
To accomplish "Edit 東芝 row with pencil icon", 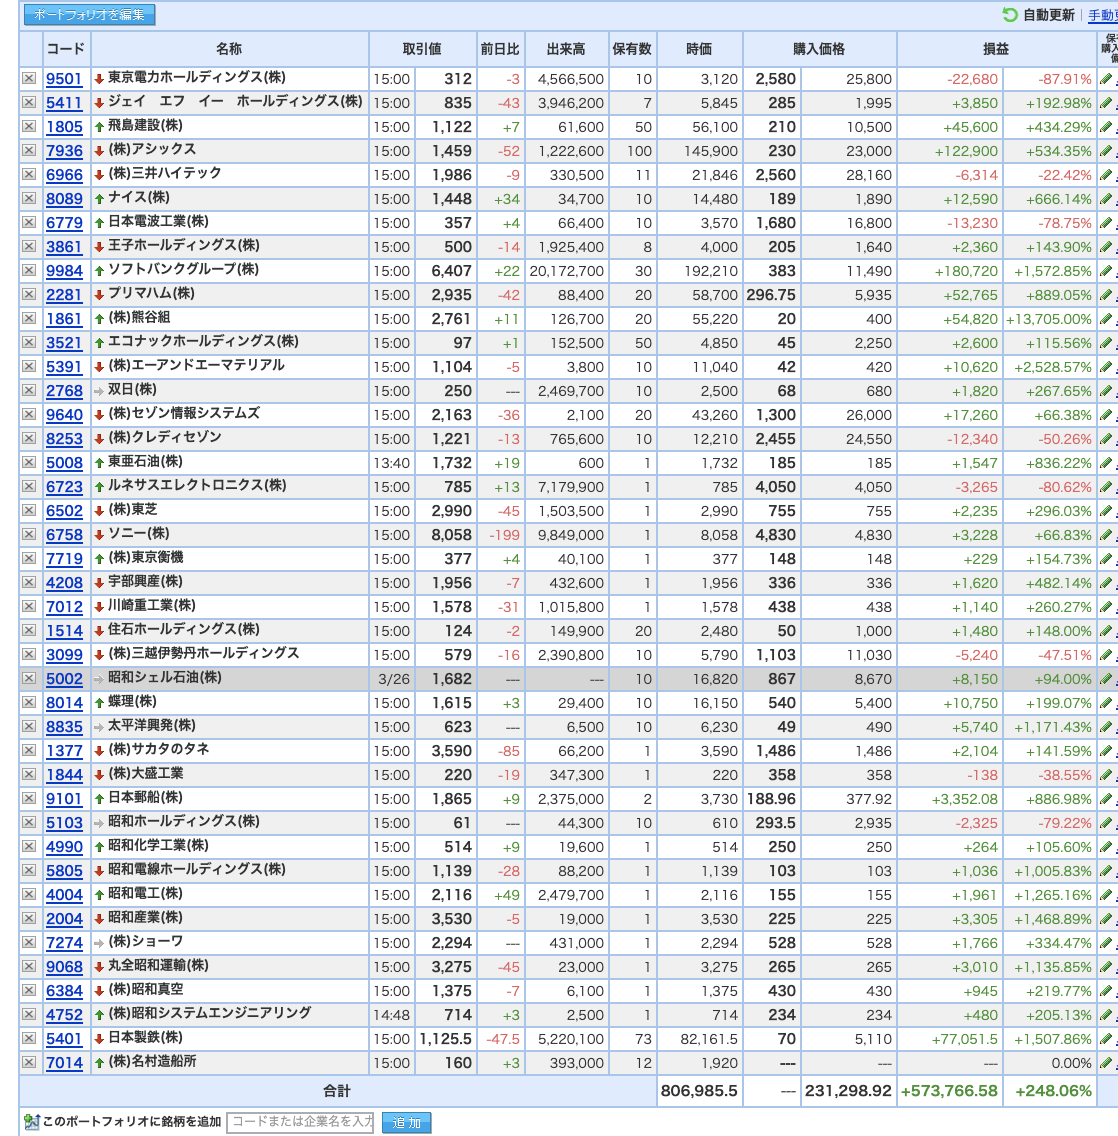I will tap(1106, 511).
